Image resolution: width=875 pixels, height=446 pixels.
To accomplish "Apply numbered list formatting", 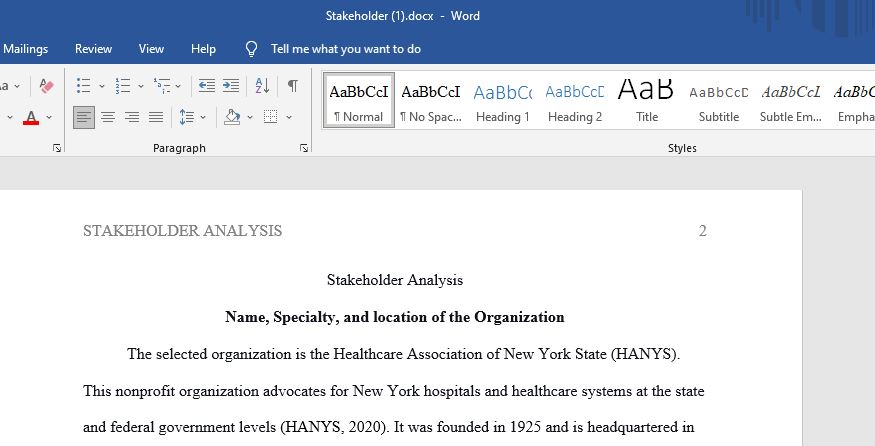I will tap(123, 86).
